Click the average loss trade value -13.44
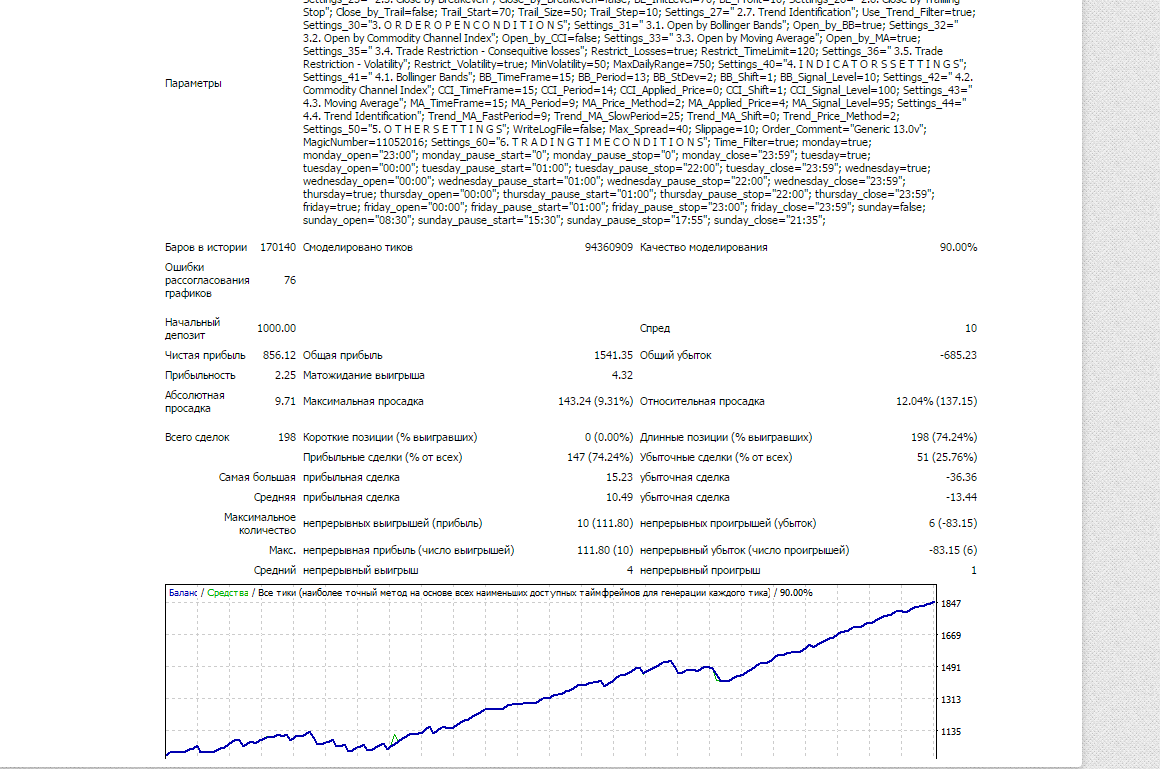The width and height of the screenshot is (1160, 769). pos(961,497)
